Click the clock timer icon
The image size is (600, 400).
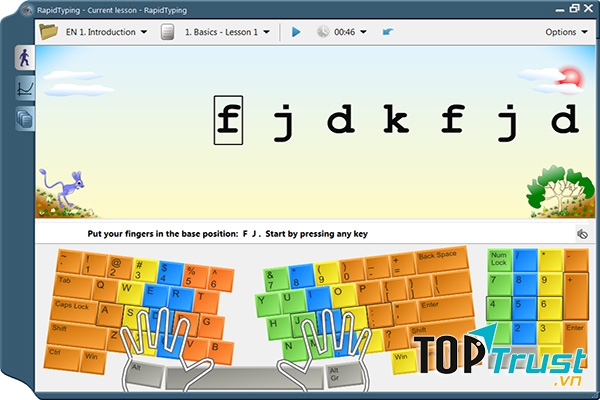point(323,32)
